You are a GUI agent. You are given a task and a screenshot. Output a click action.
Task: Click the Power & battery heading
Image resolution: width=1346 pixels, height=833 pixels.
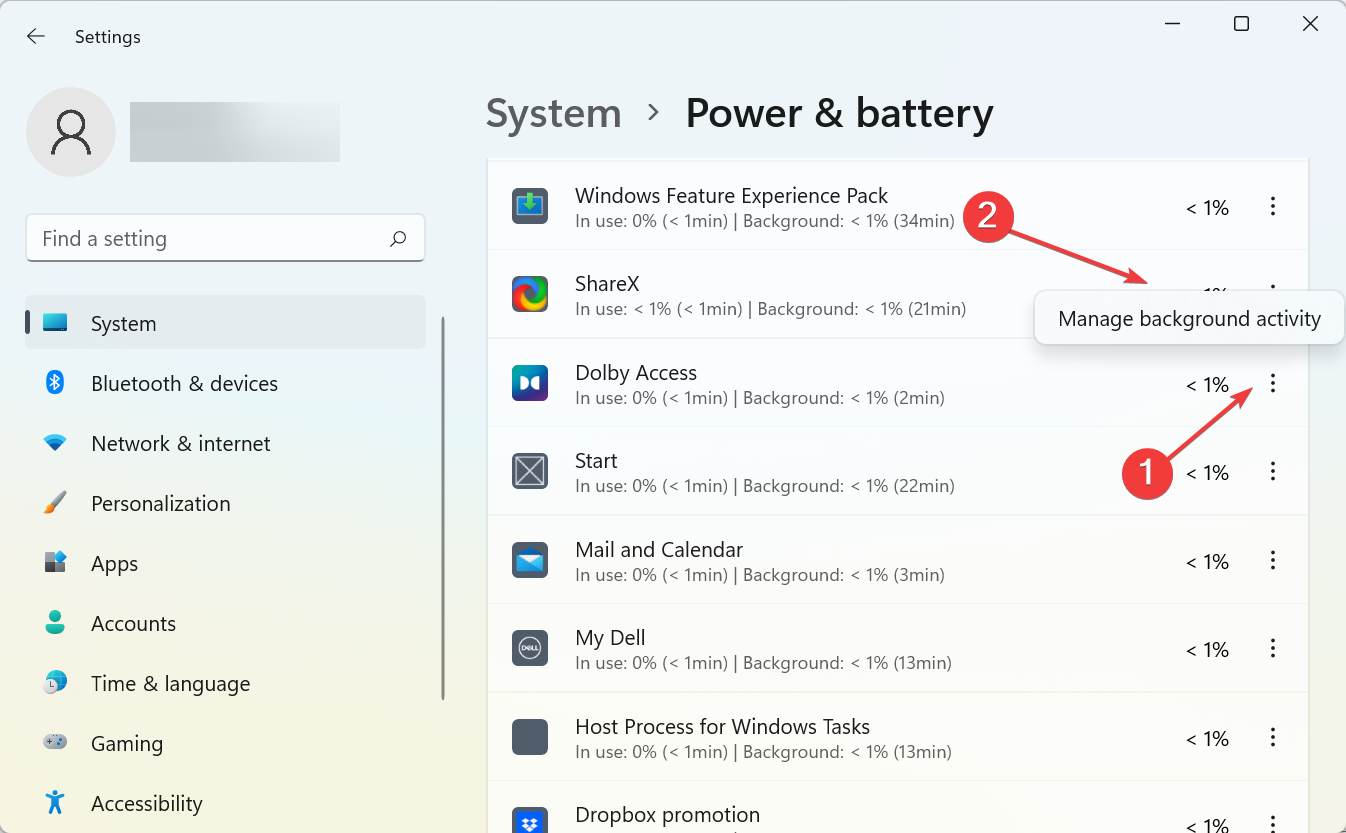(x=839, y=113)
